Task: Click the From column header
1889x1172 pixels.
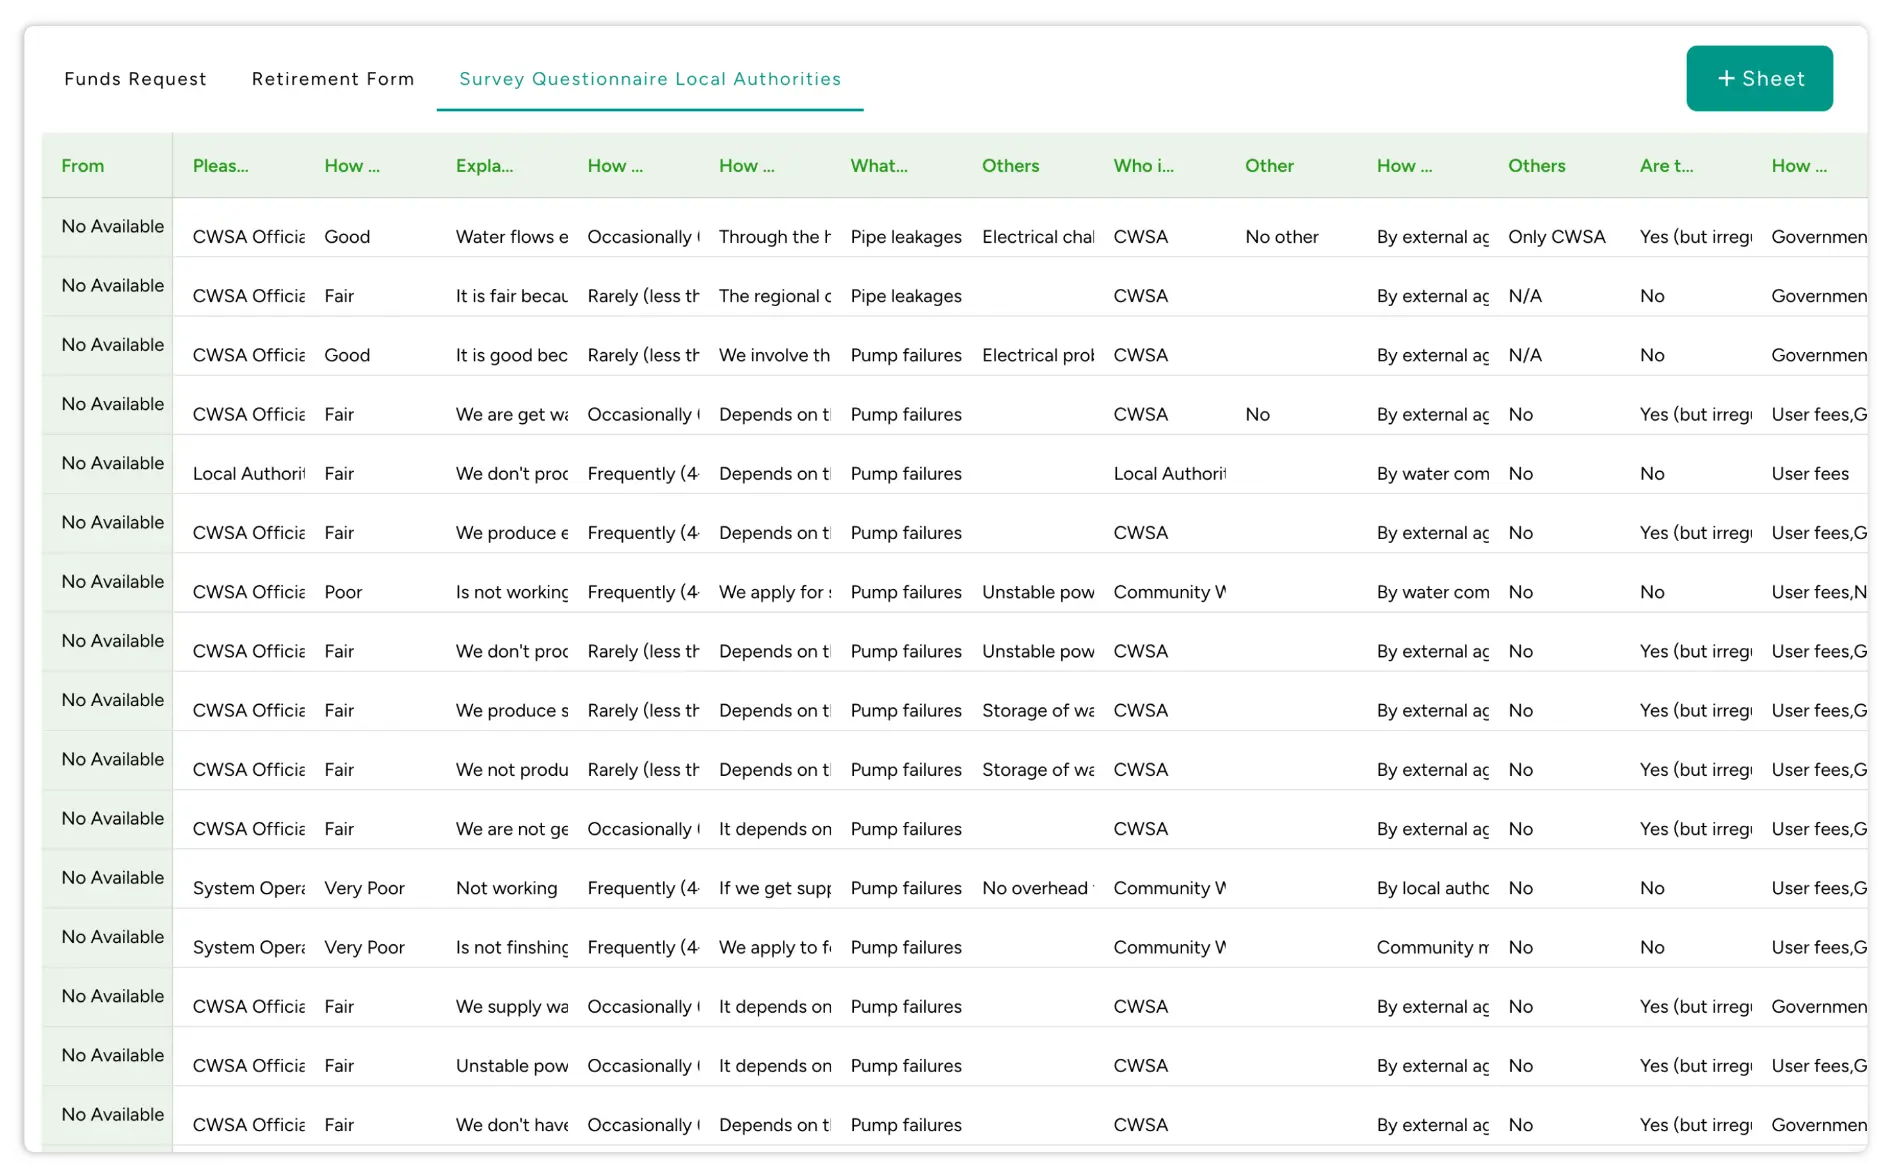Action: (x=83, y=166)
